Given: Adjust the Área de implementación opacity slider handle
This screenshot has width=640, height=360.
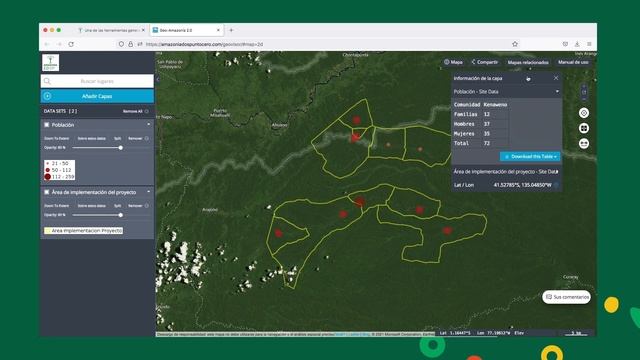Looking at the screenshot, I should (121, 215).
